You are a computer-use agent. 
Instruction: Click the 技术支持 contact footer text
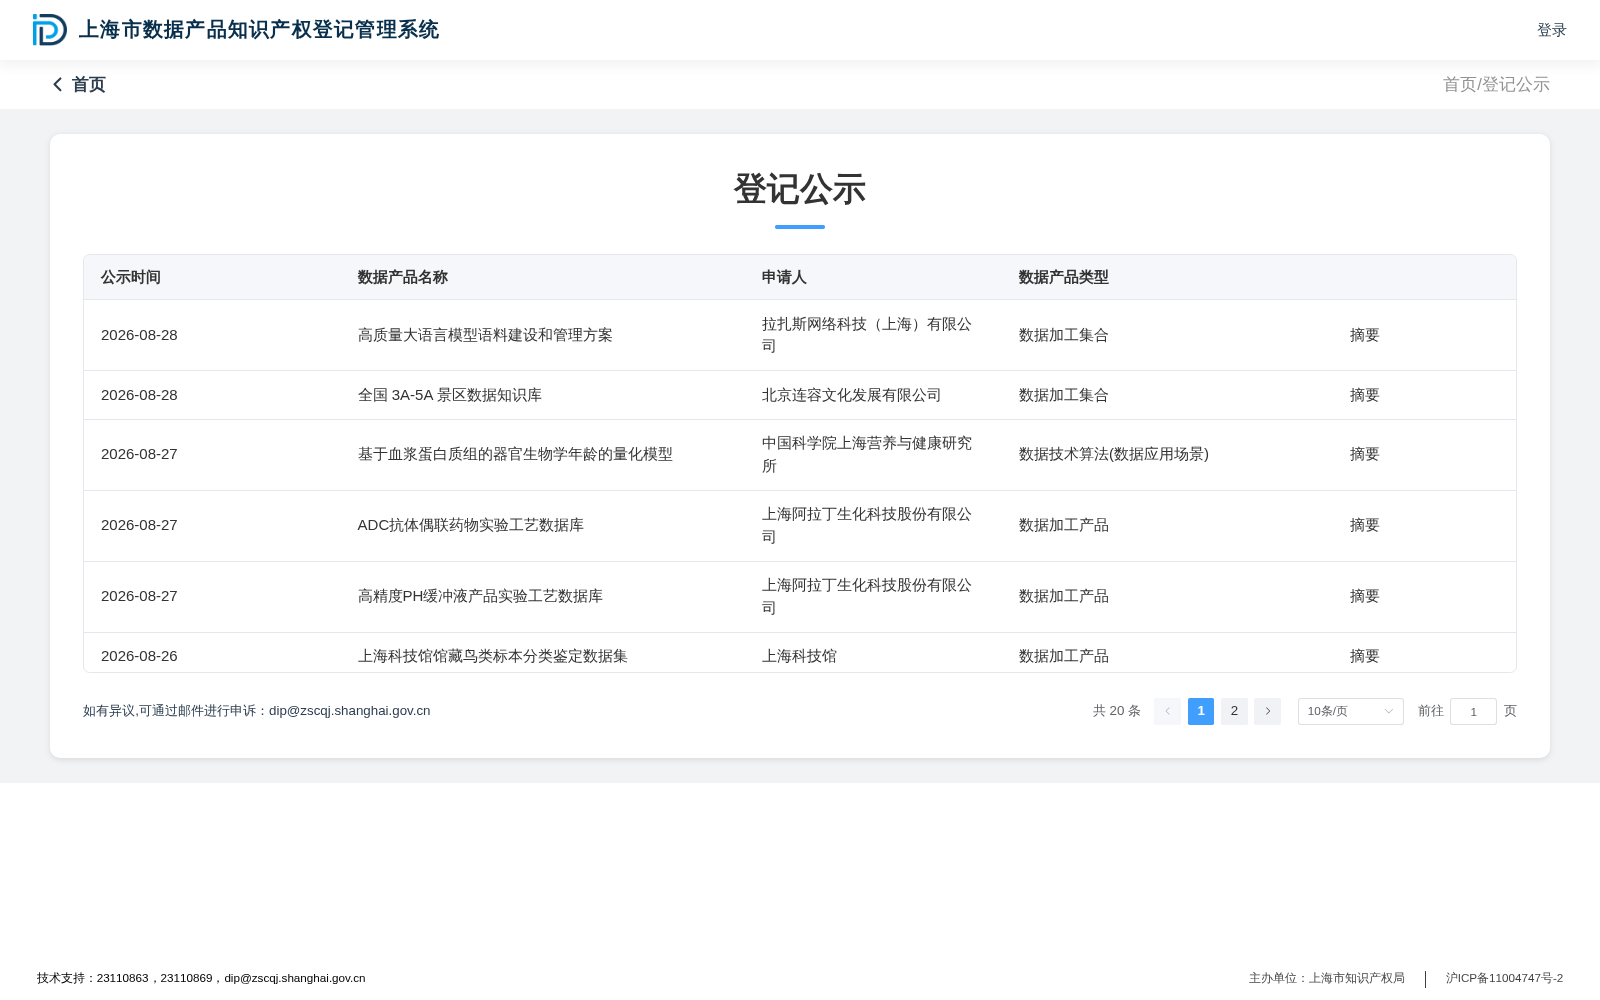201,978
